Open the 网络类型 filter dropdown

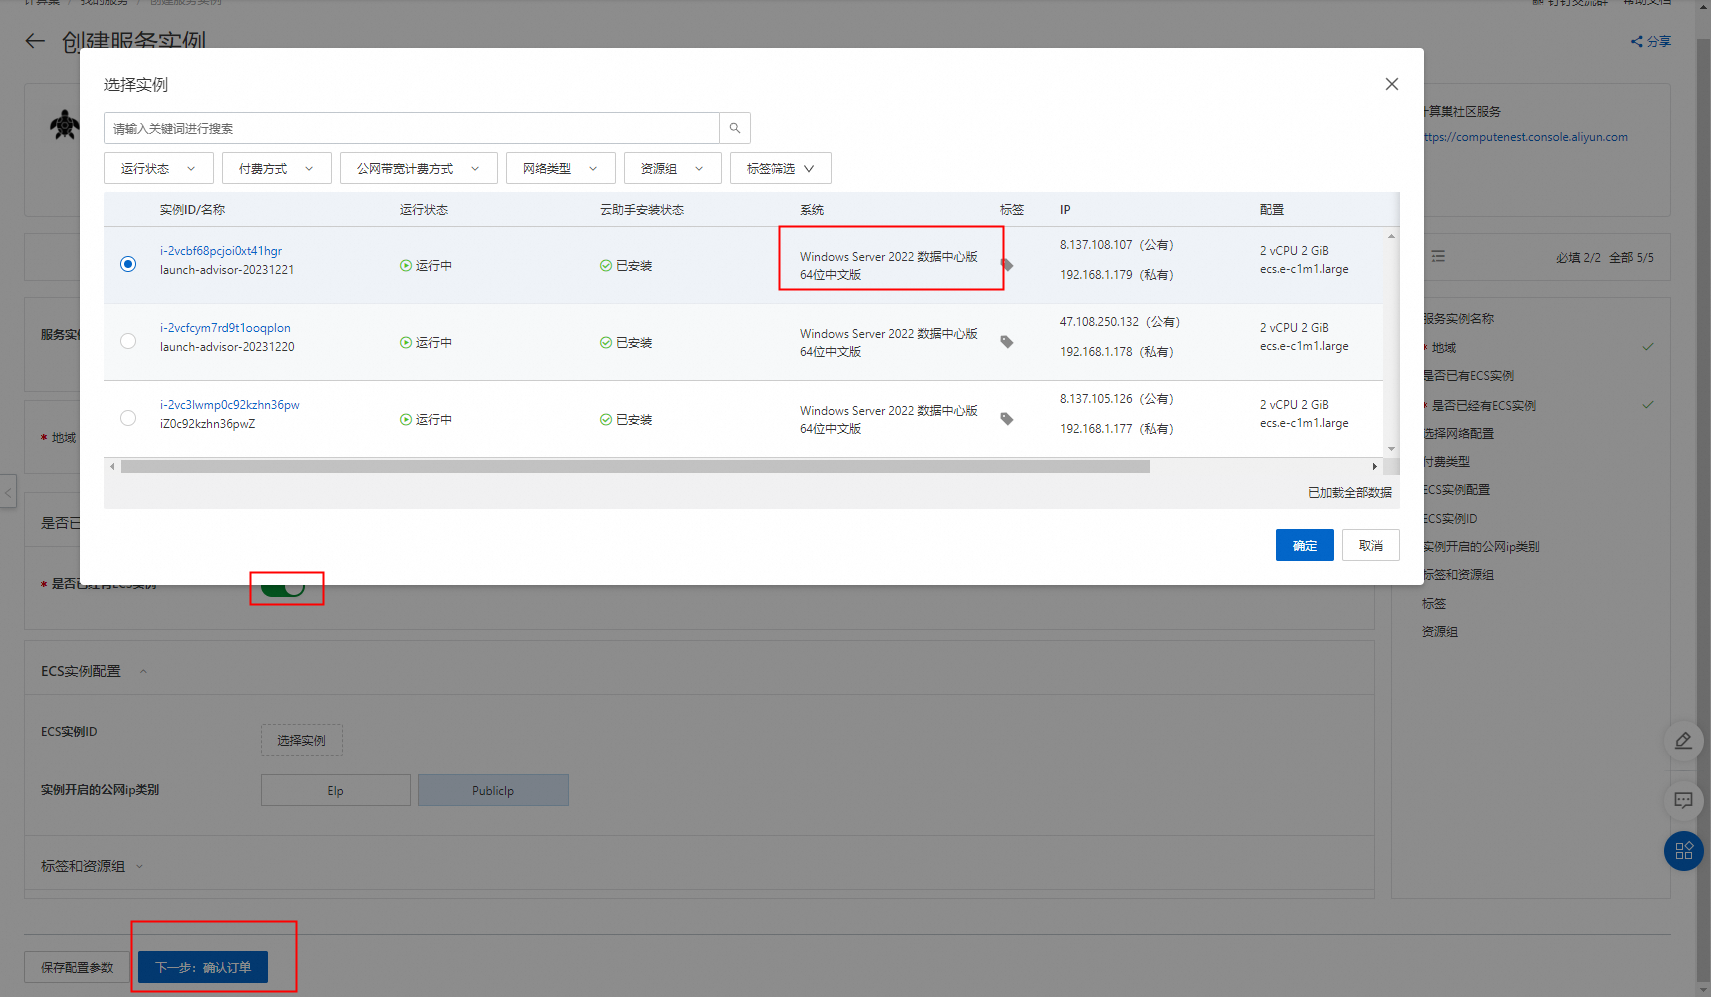560,168
